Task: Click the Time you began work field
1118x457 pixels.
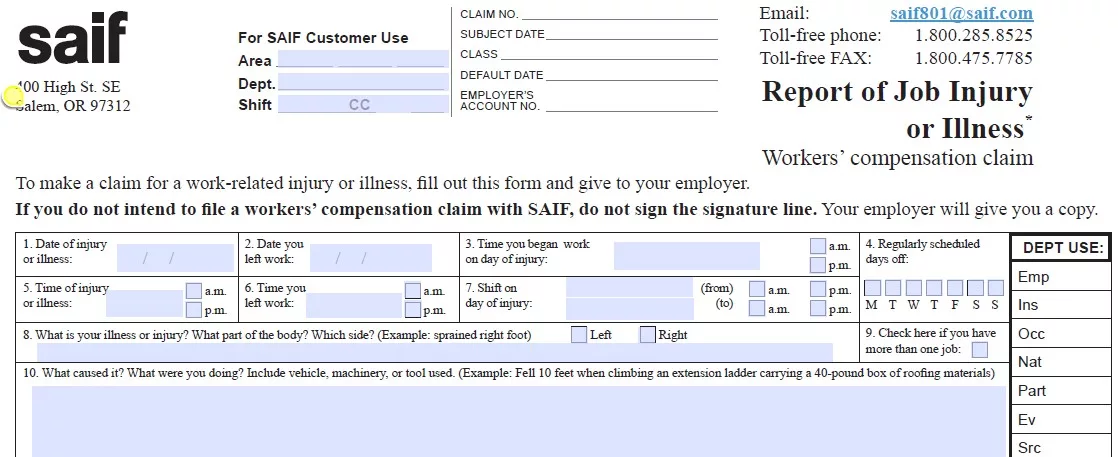Action: click(687, 256)
